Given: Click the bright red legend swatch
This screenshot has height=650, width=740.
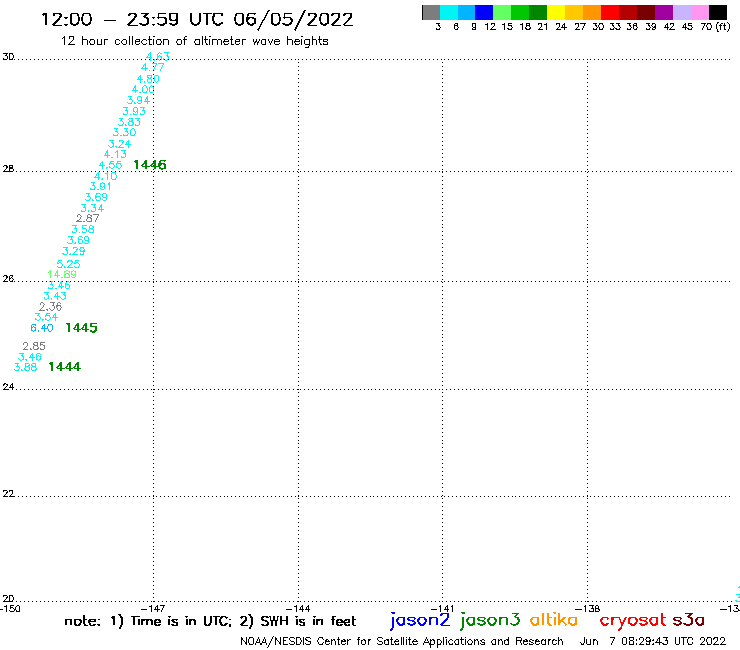Looking at the screenshot, I should (x=609, y=12).
